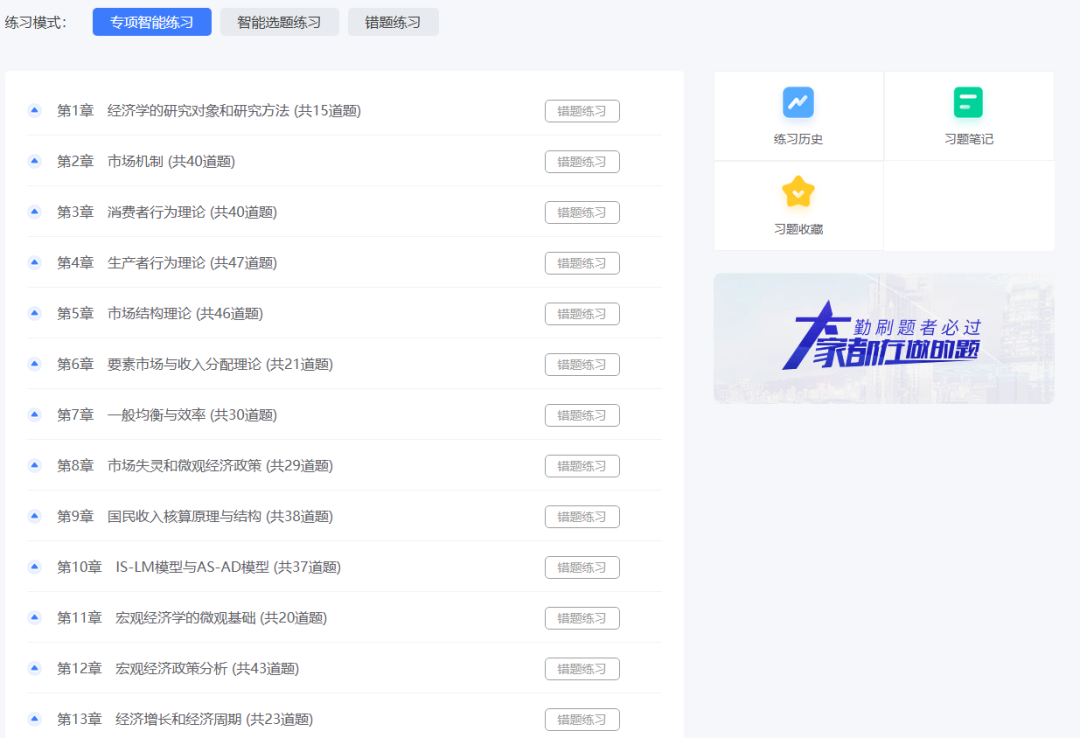Open the green 习题笔记 notes icon

[968, 103]
